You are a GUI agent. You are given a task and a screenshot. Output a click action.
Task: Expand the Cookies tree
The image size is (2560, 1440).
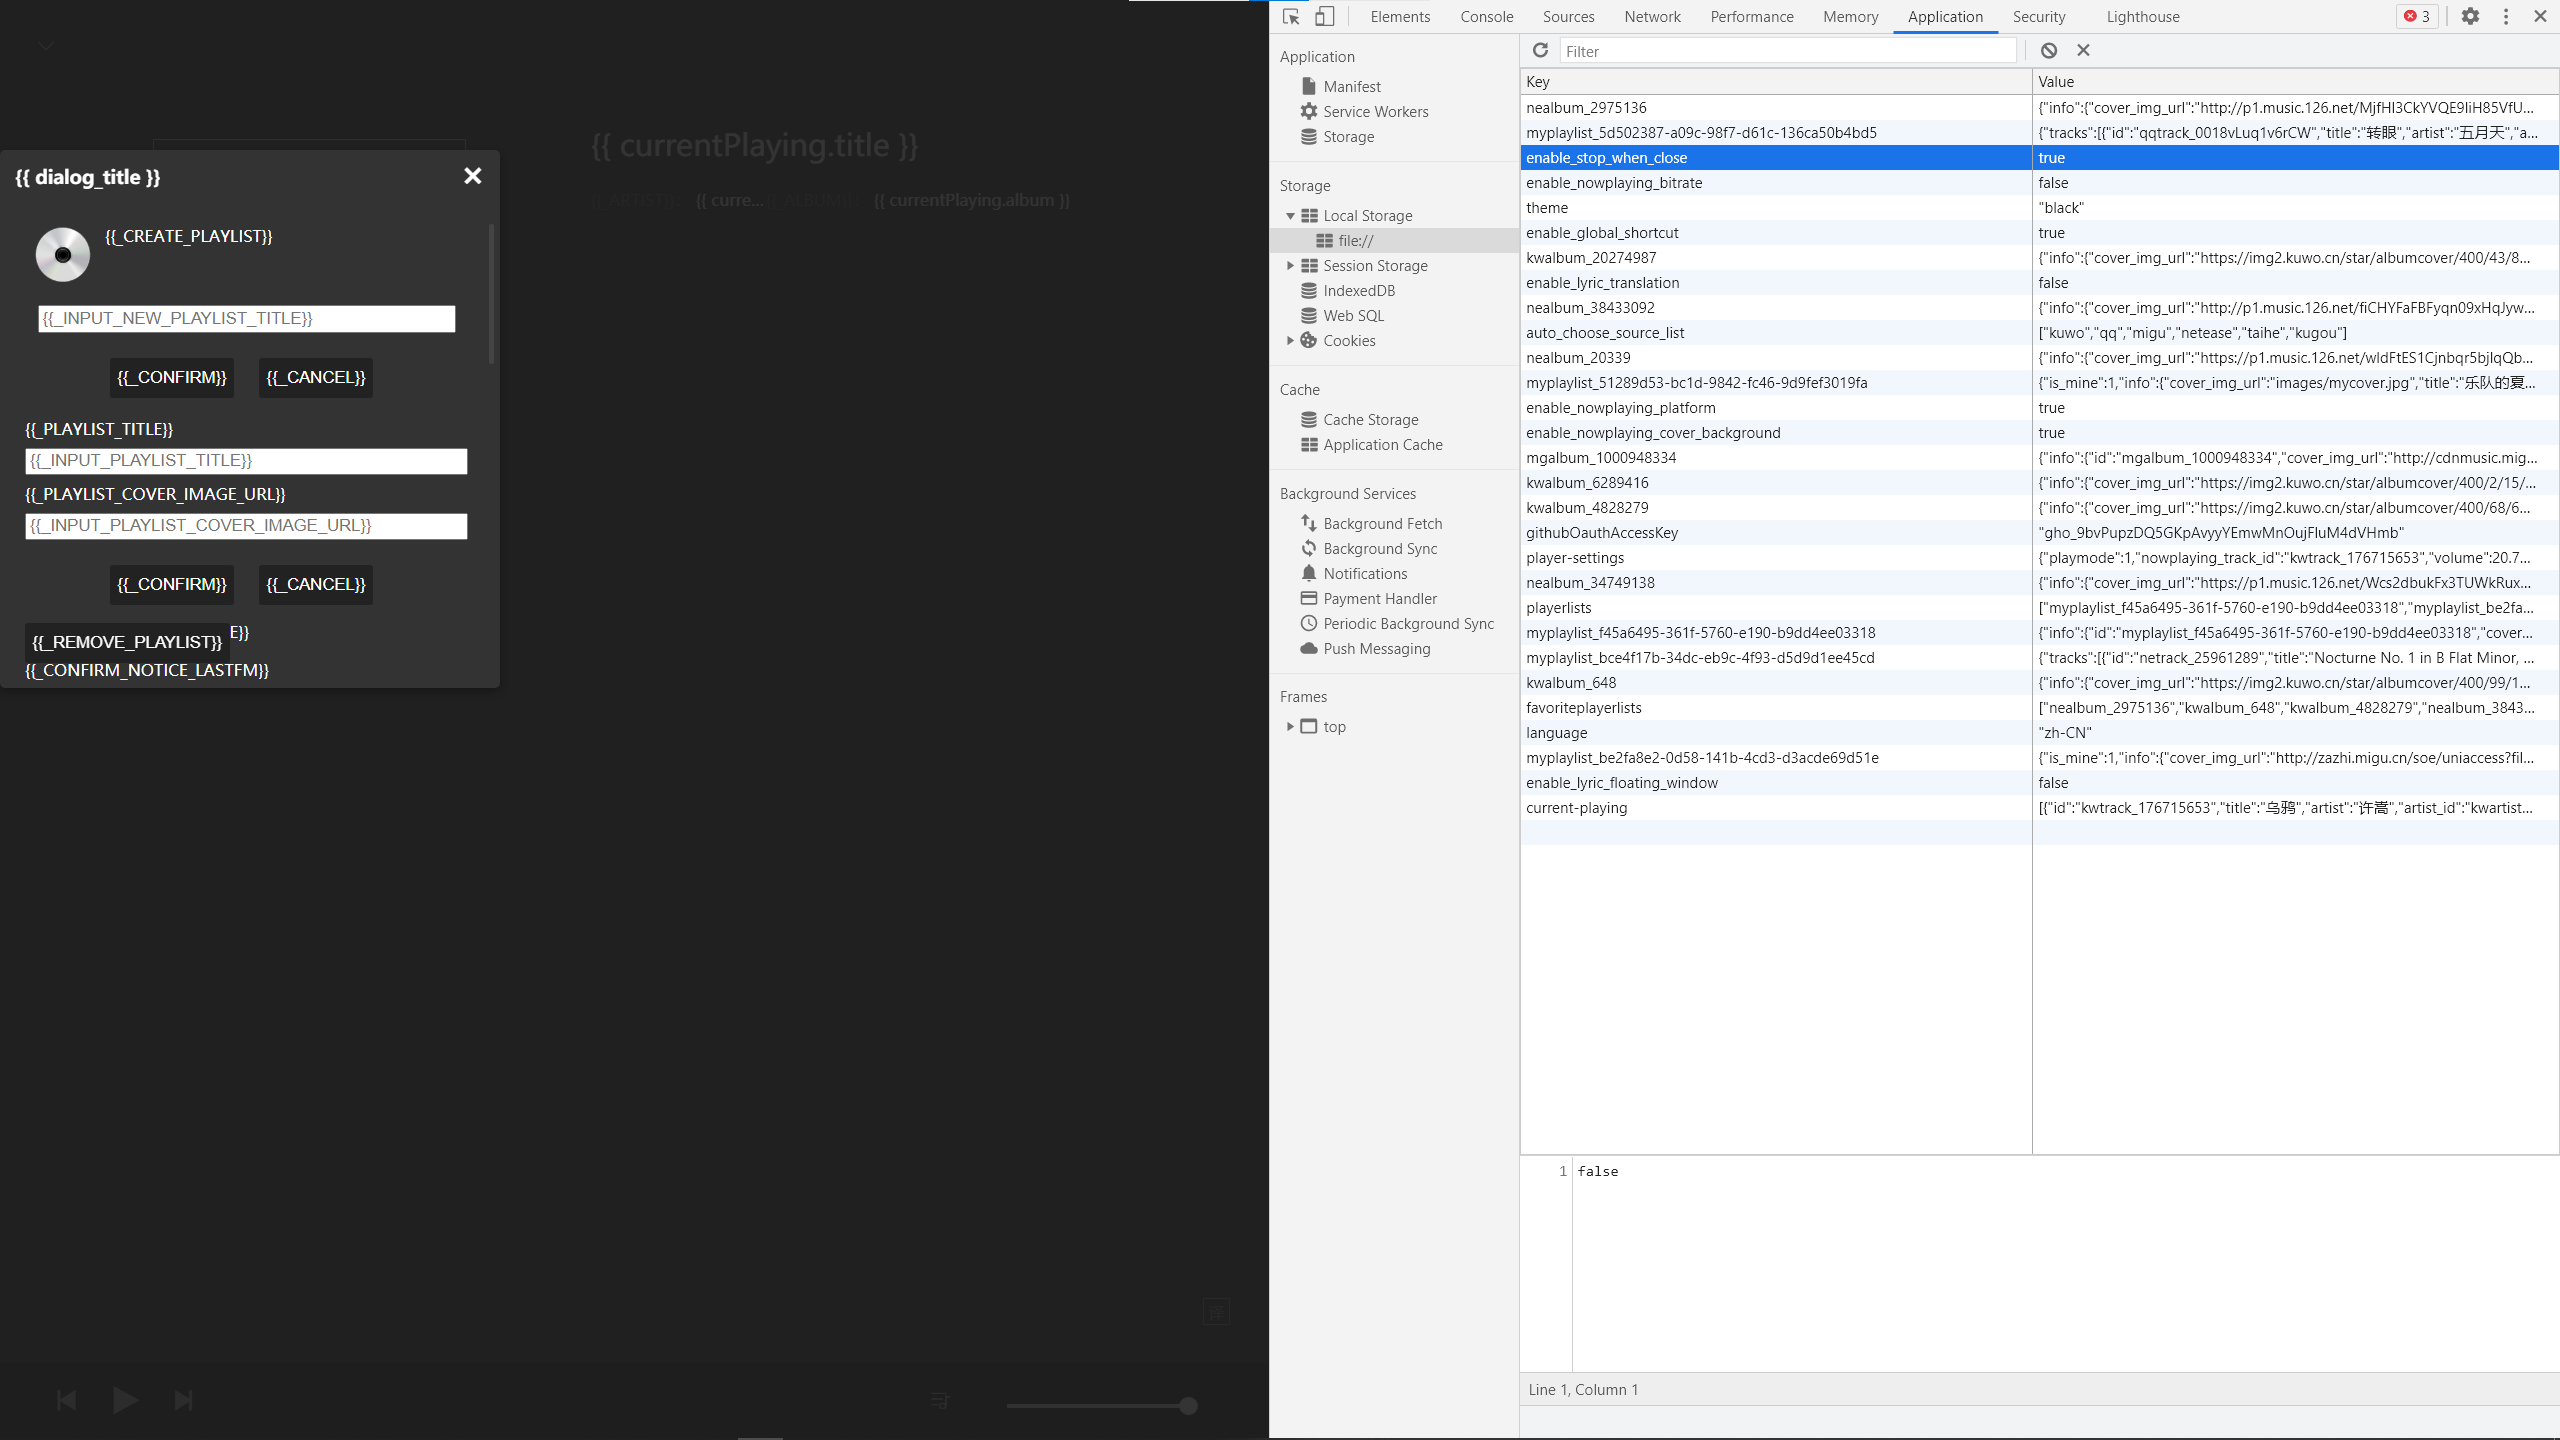1290,341
